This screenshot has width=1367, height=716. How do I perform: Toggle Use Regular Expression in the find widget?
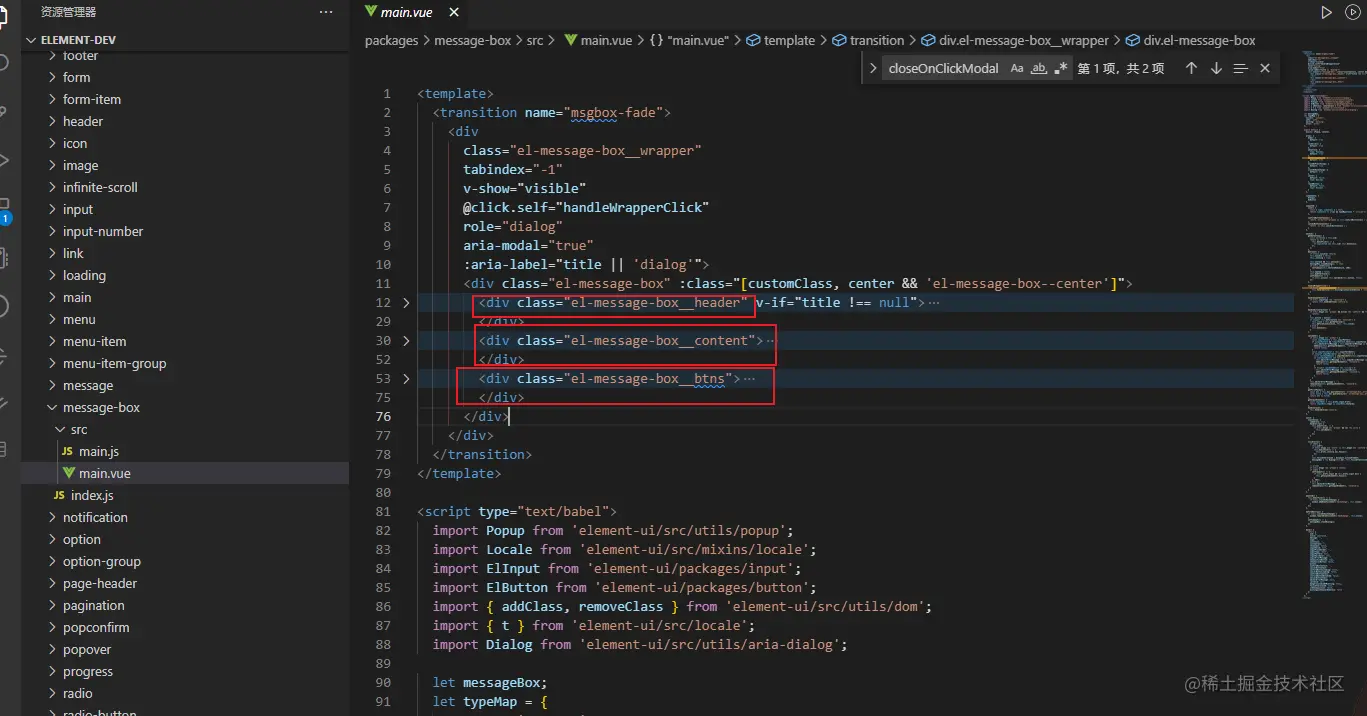[x=1061, y=68]
